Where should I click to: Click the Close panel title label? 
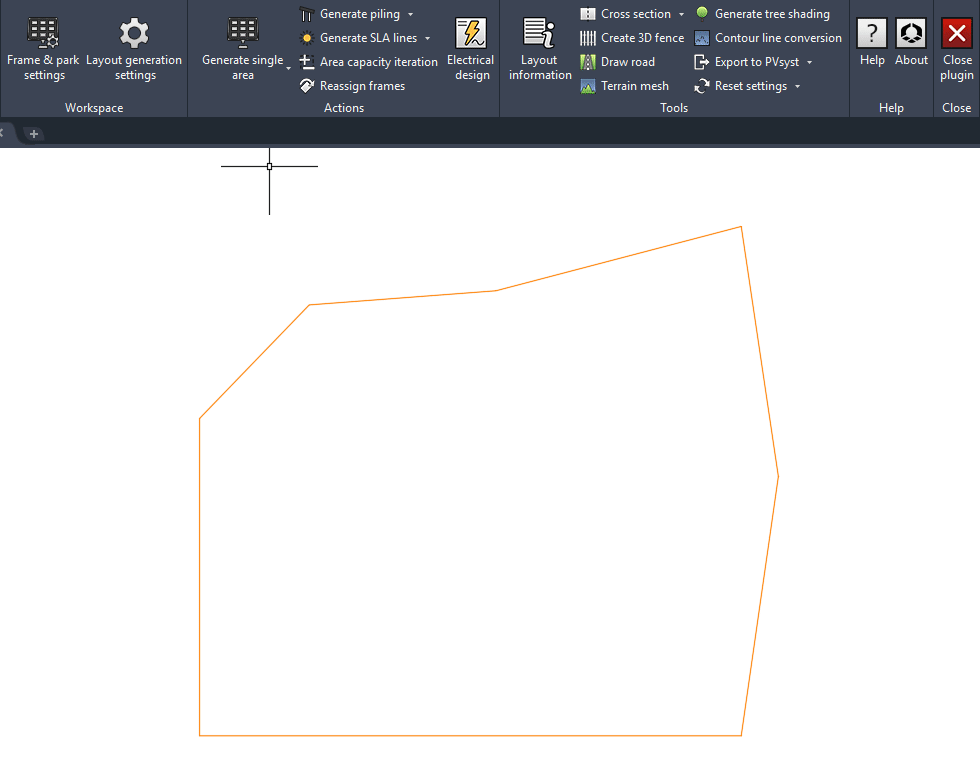tap(956, 108)
